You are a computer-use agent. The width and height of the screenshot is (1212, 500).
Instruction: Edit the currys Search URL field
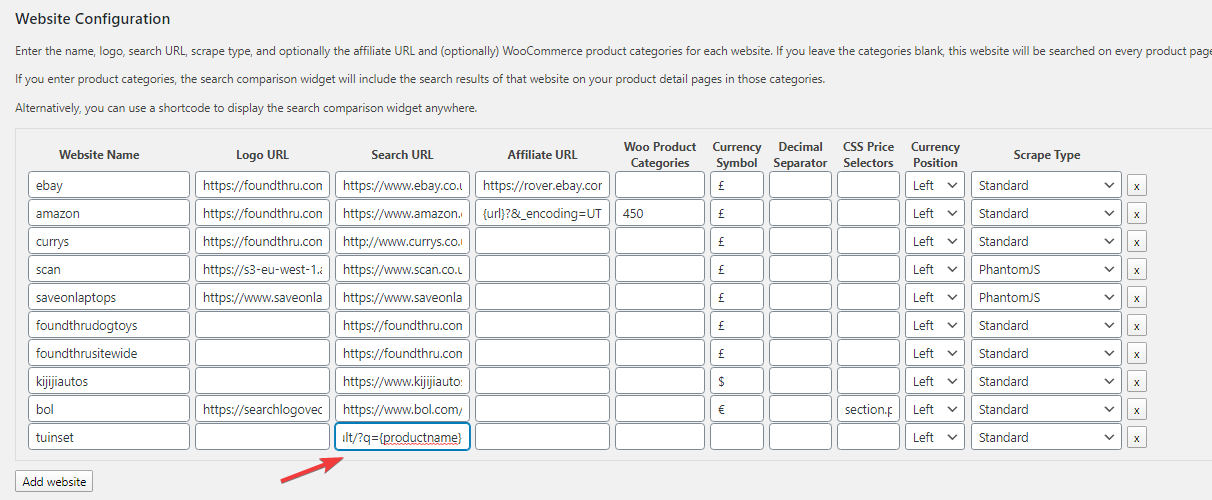(402, 241)
